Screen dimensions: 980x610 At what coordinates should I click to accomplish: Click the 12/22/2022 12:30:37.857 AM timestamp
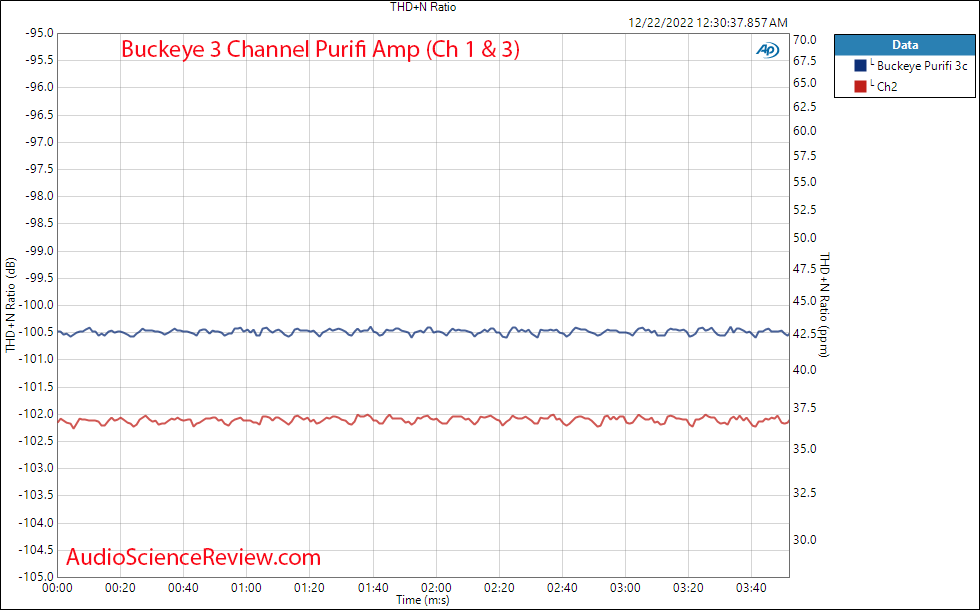click(x=708, y=23)
